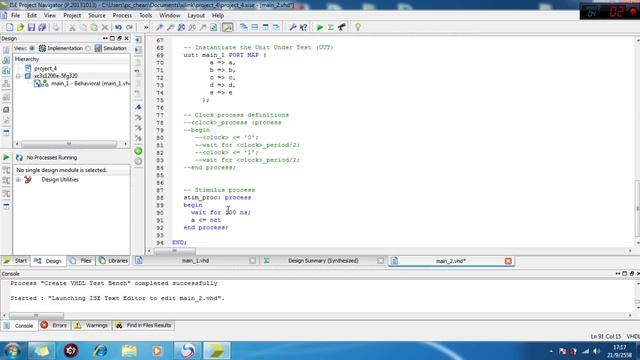Open the Libraries panel tab
The image size is (640, 360).
point(113,261)
